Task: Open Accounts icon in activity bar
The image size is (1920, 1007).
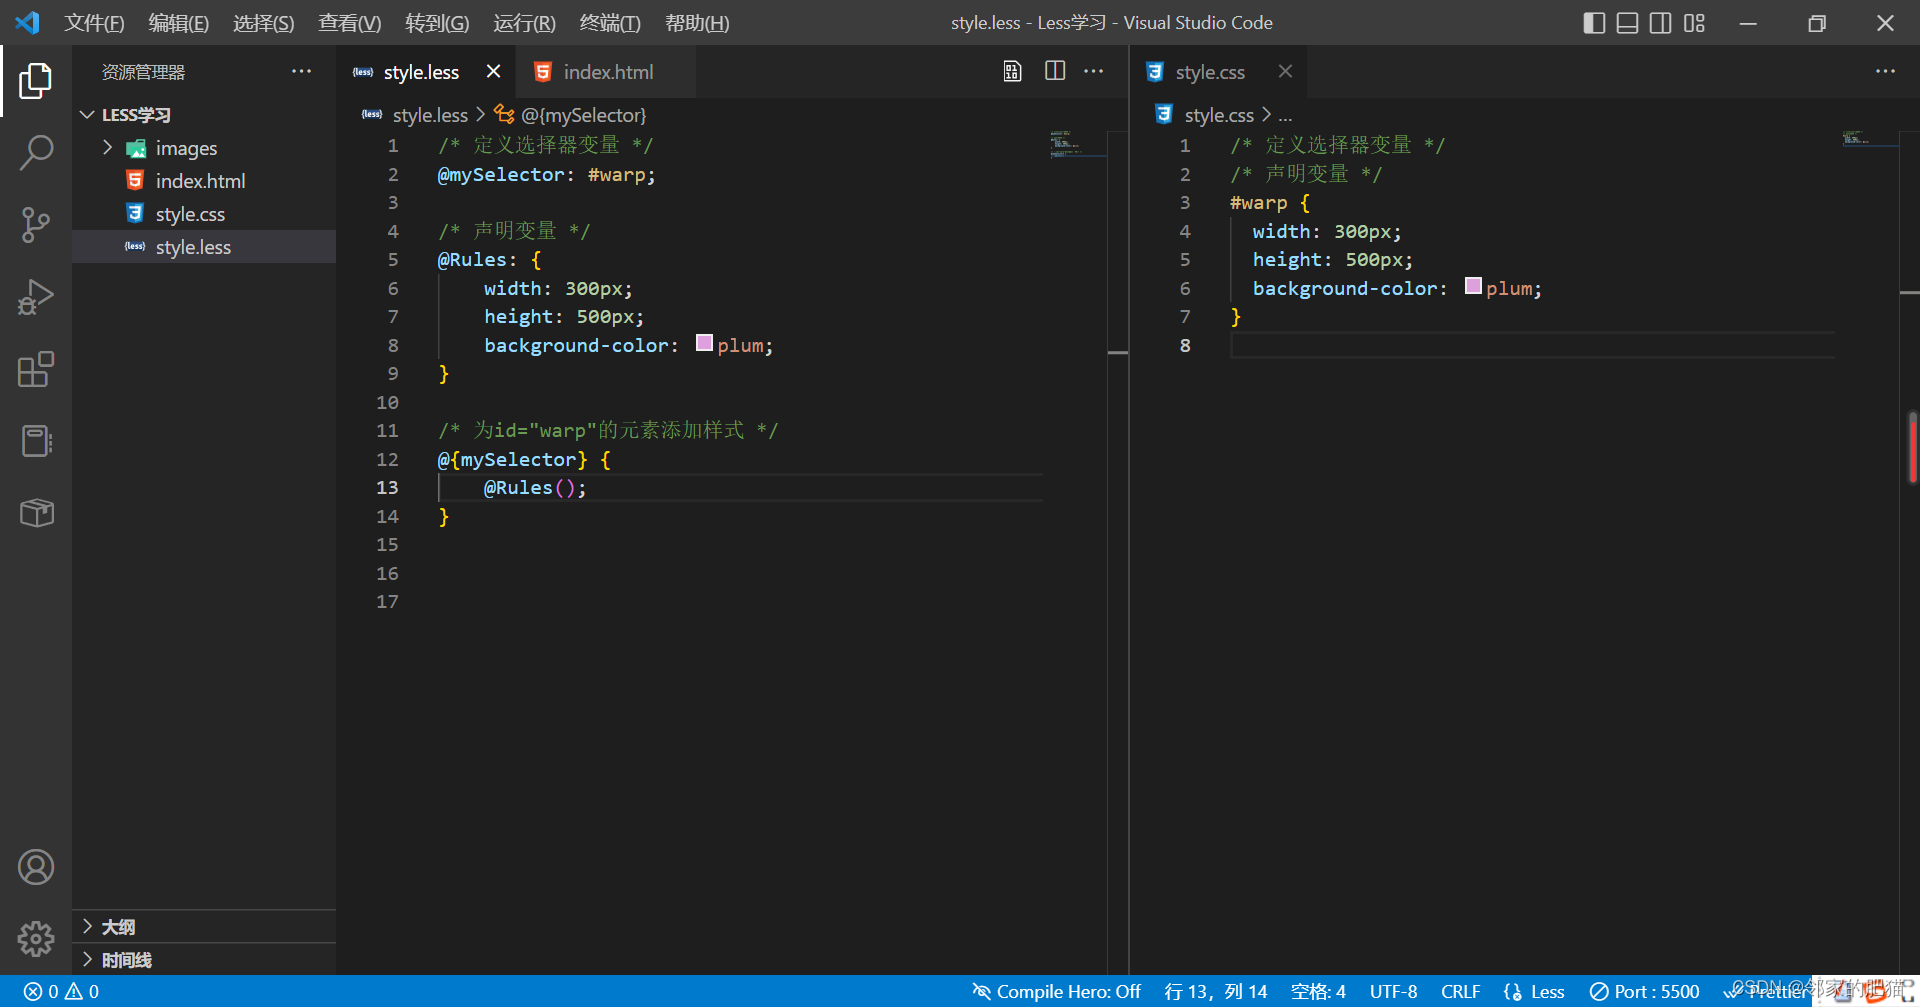Action: [36, 867]
